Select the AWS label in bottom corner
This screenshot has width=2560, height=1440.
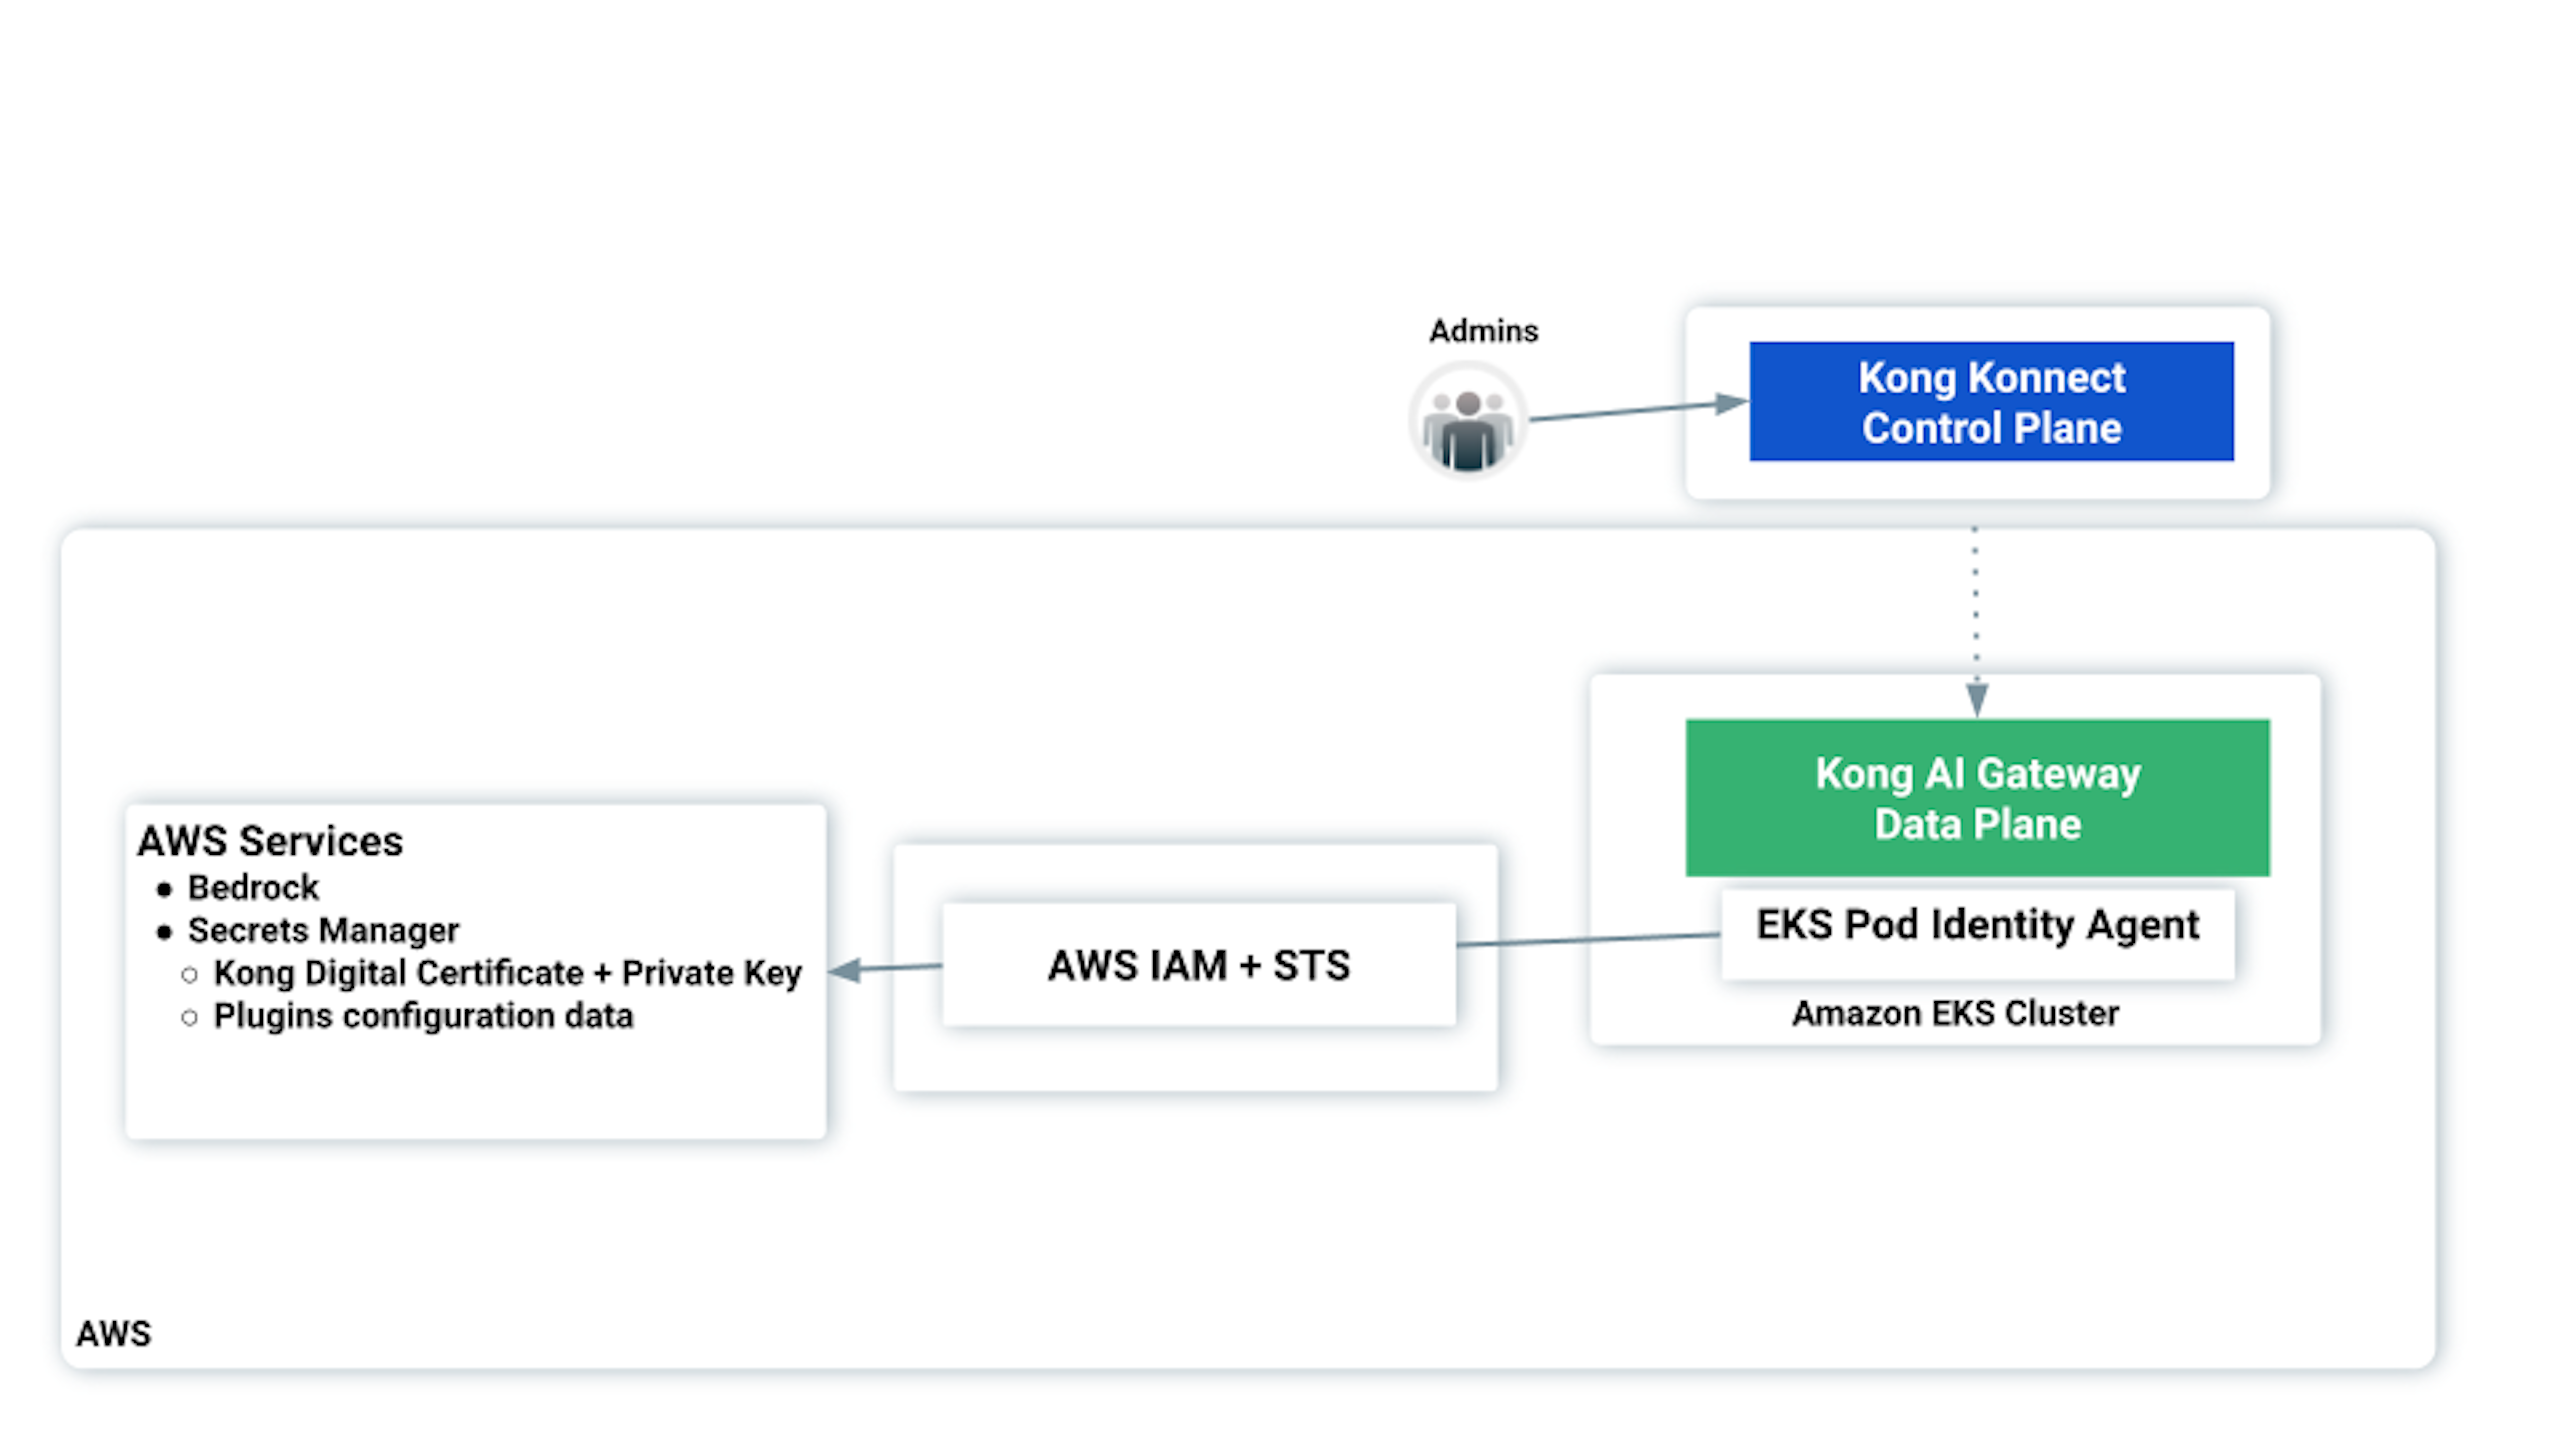point(114,1333)
